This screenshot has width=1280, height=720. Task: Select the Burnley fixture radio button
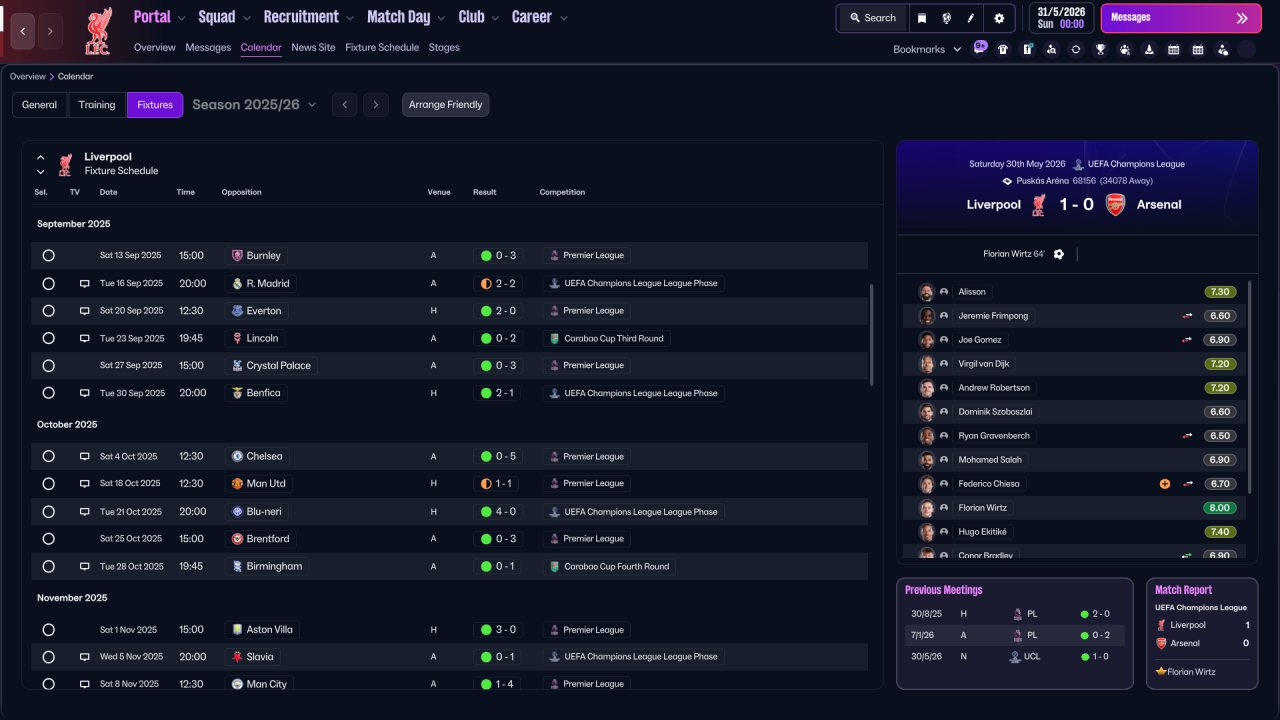(x=48, y=255)
